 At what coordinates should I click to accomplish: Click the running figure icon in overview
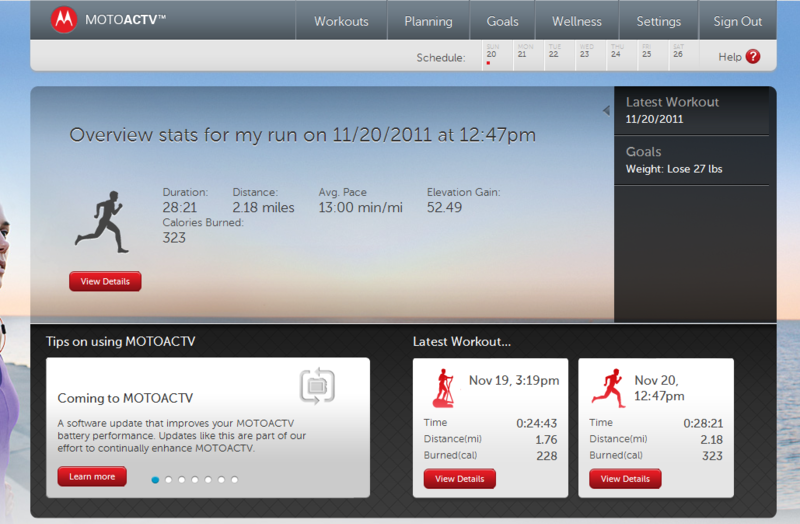coord(102,222)
